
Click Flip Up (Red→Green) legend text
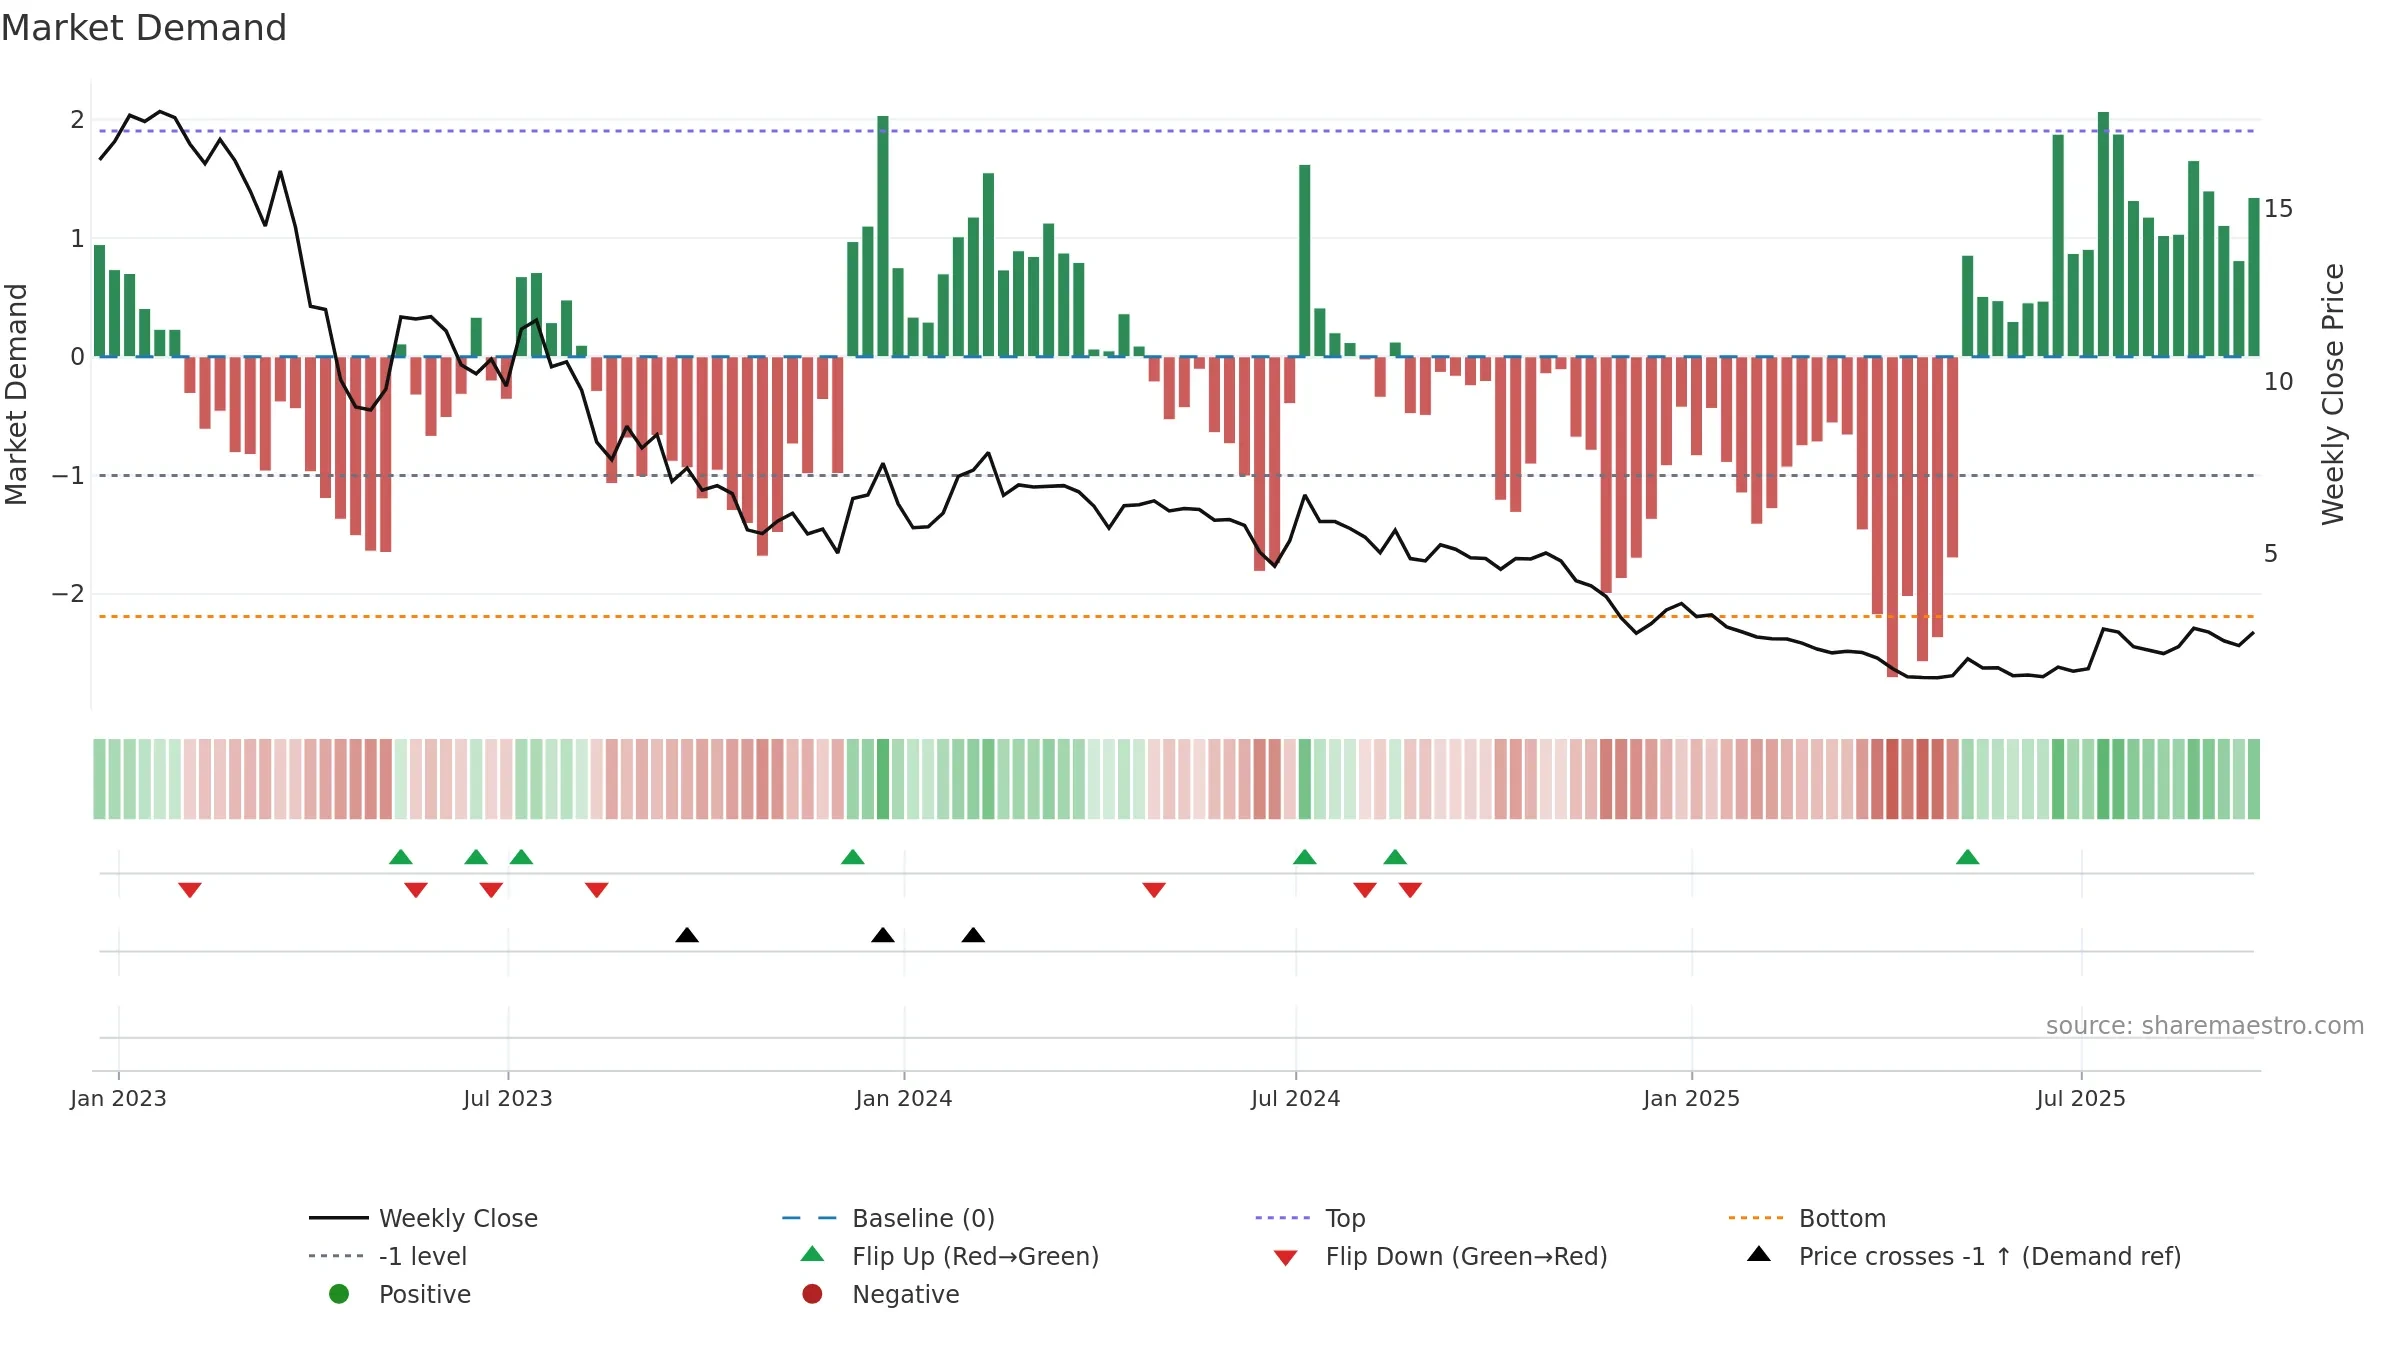pyautogui.click(x=975, y=1256)
